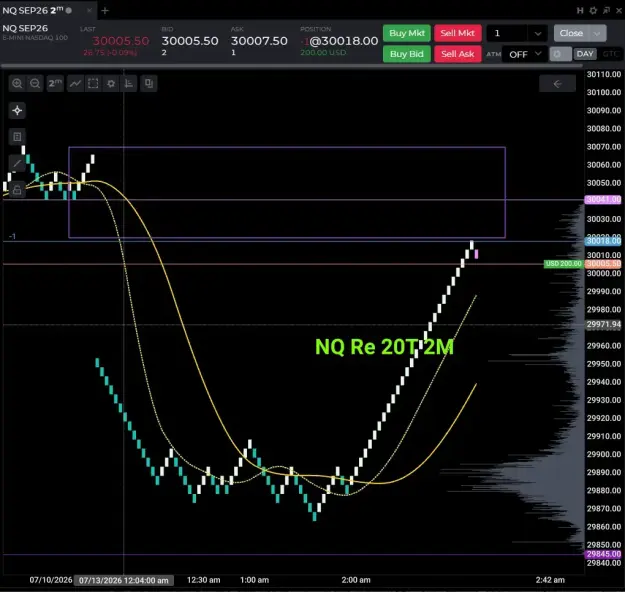Click the 29900.00 price axis label
The height and width of the screenshot is (592, 625).
pyautogui.click(x=603, y=454)
